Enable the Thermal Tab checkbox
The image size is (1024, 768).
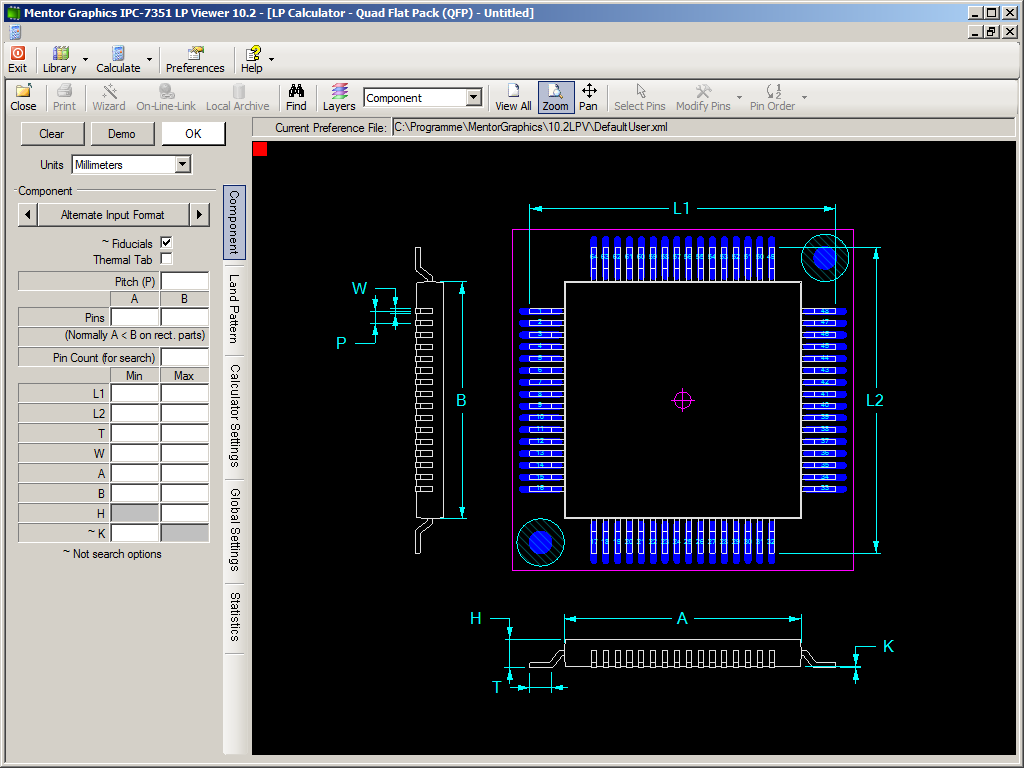tap(167, 259)
